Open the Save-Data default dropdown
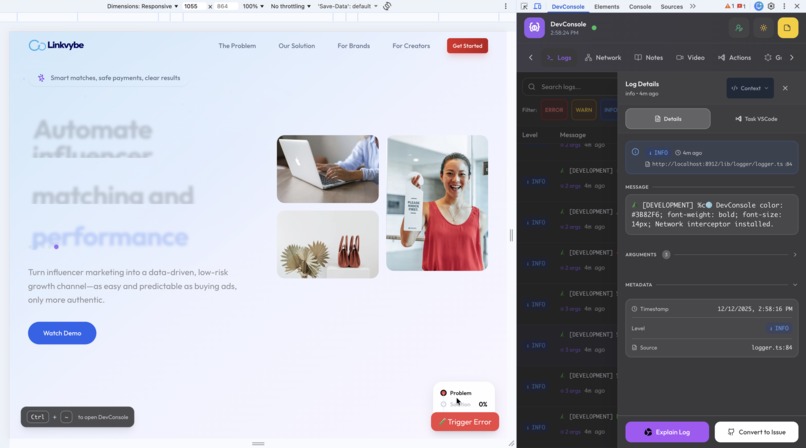Image resolution: width=806 pixels, height=448 pixels. click(x=347, y=6)
